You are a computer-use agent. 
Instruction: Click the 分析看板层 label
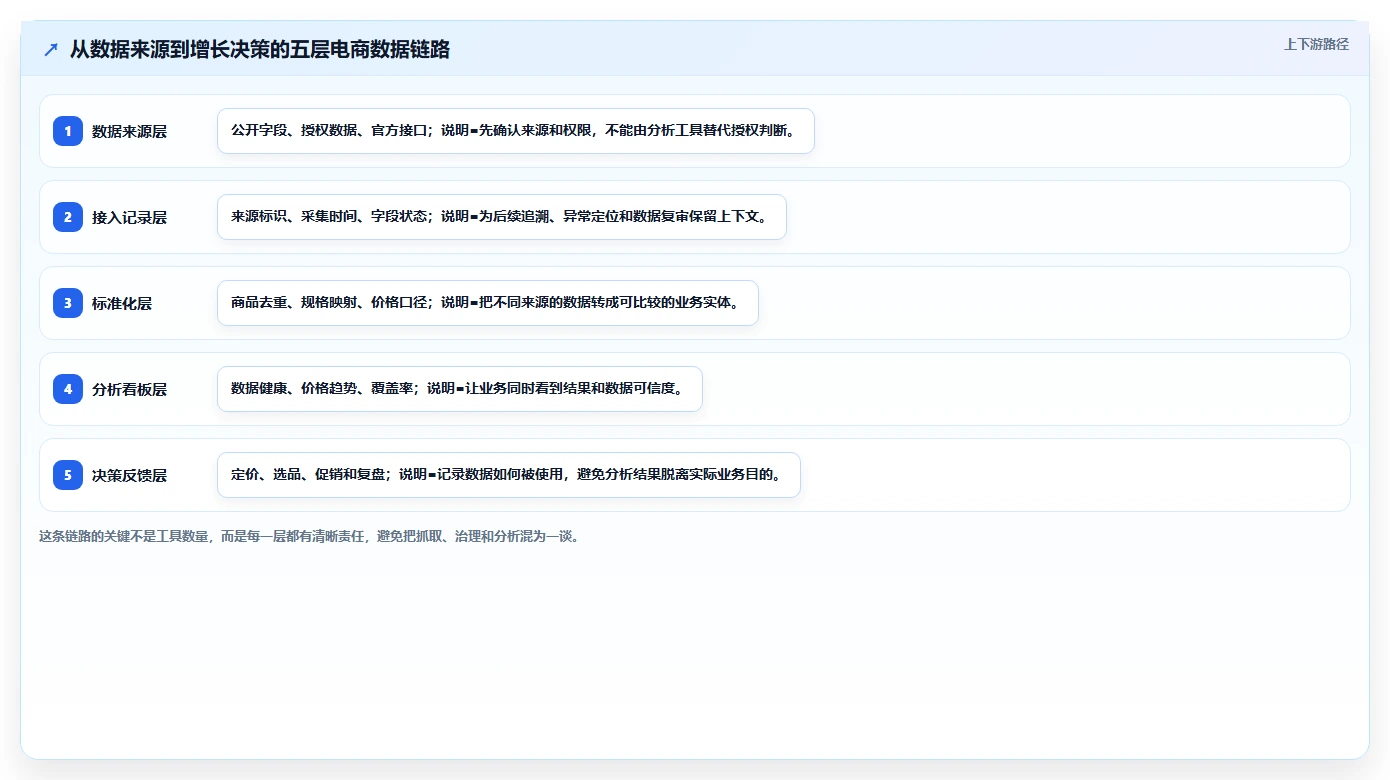tap(129, 389)
